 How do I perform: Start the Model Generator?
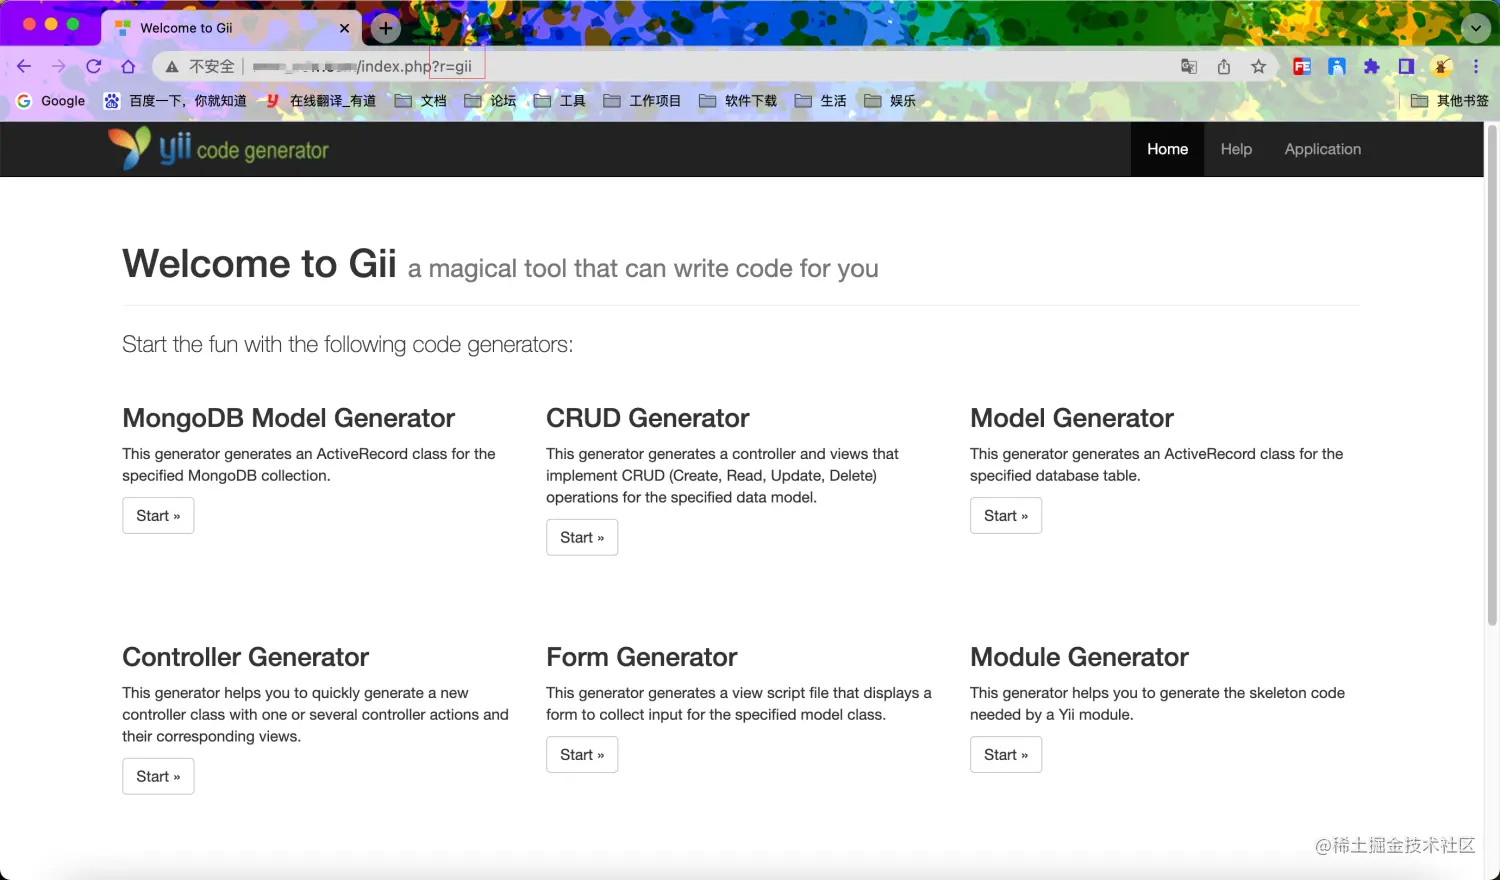[x=1006, y=516]
